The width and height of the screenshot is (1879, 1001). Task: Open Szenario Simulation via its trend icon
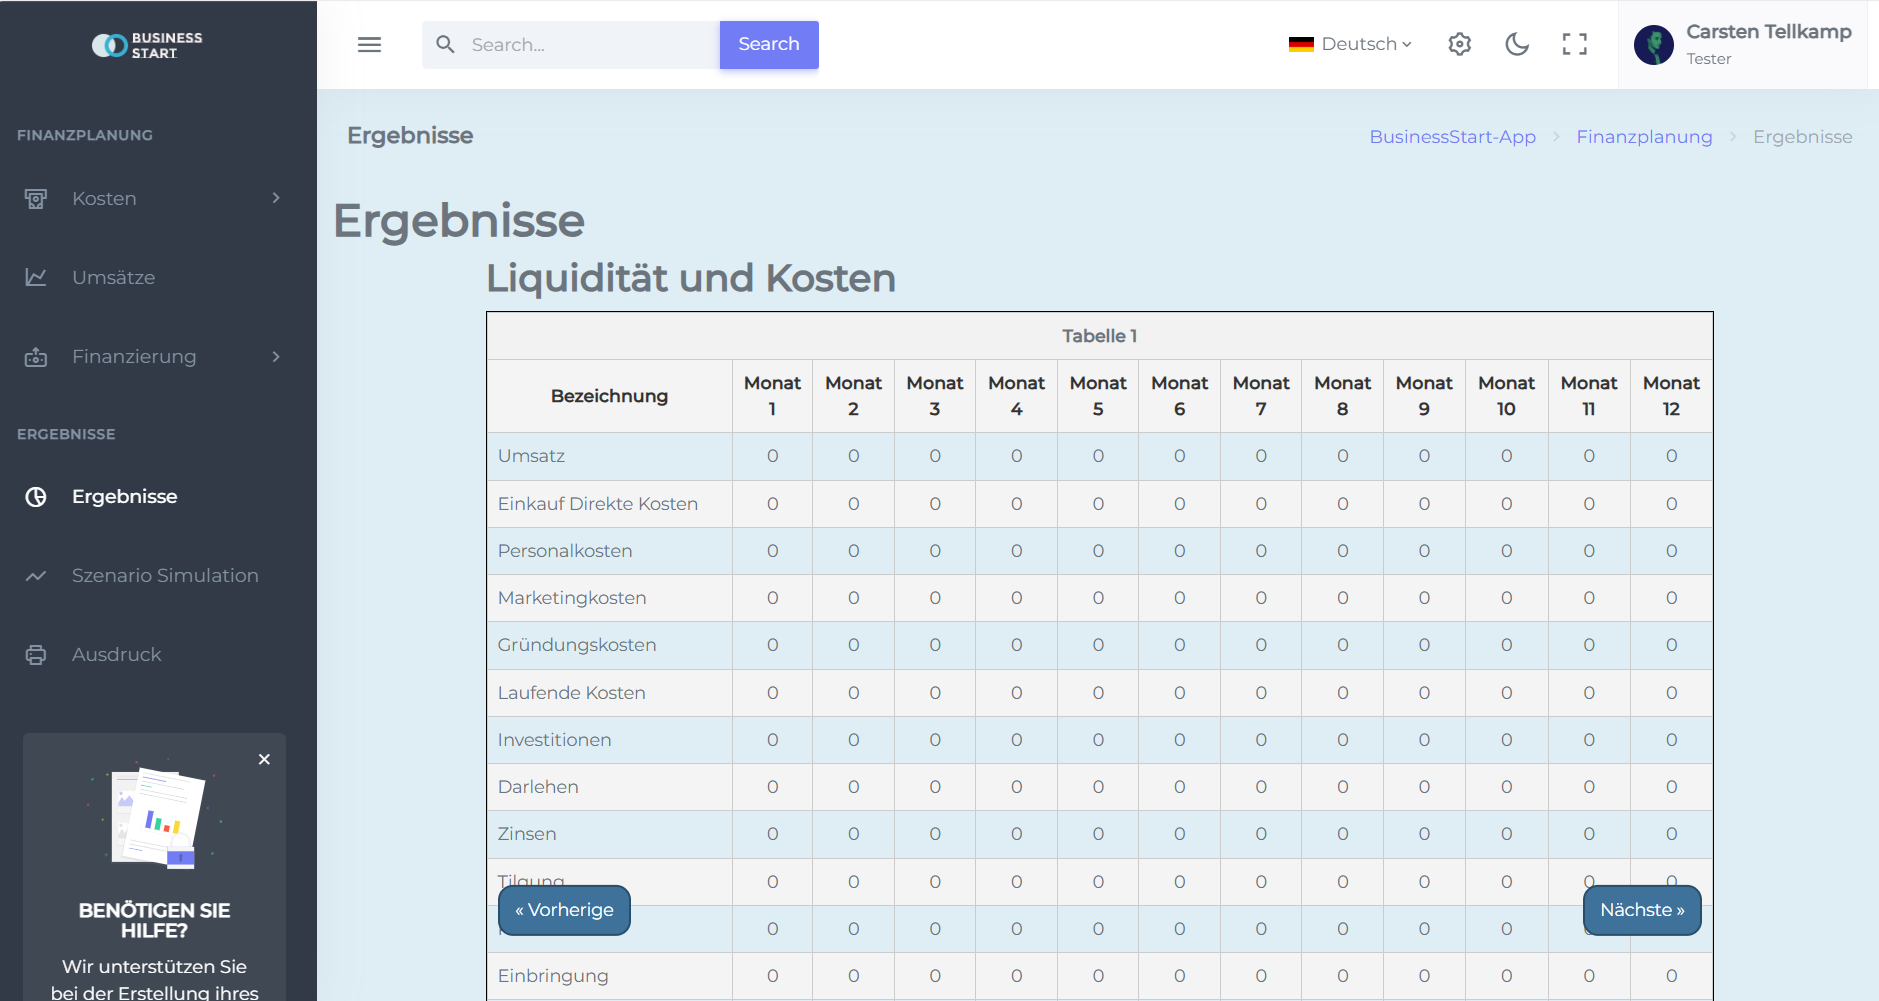(x=36, y=575)
